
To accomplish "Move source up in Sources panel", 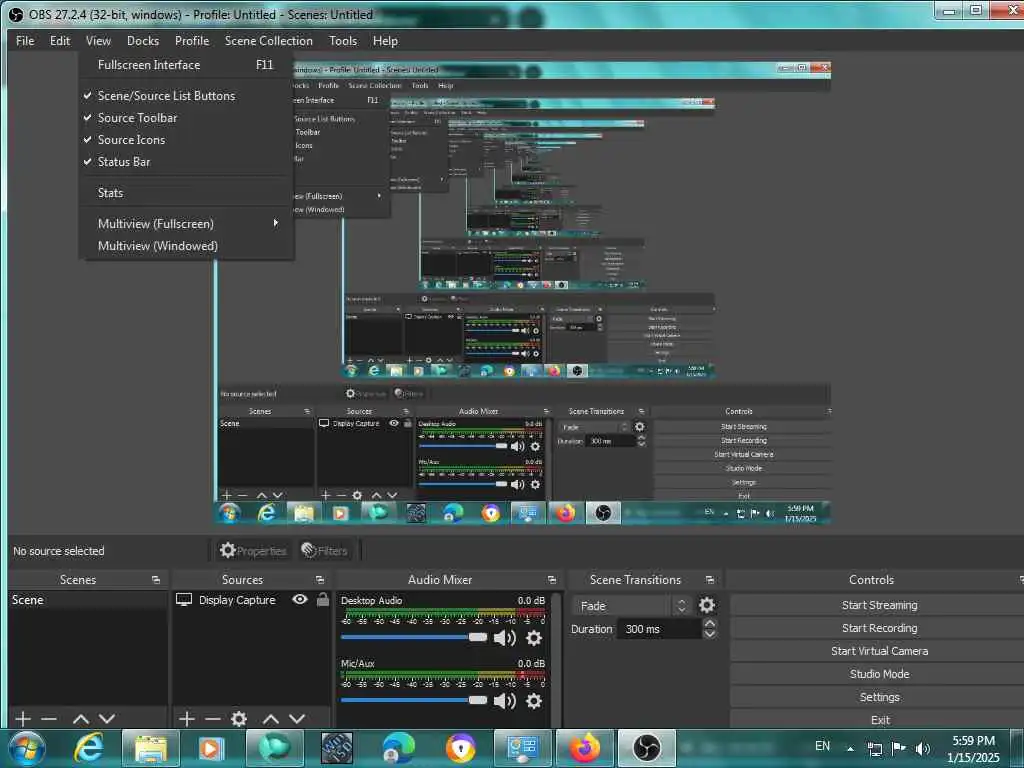I will tap(271, 719).
